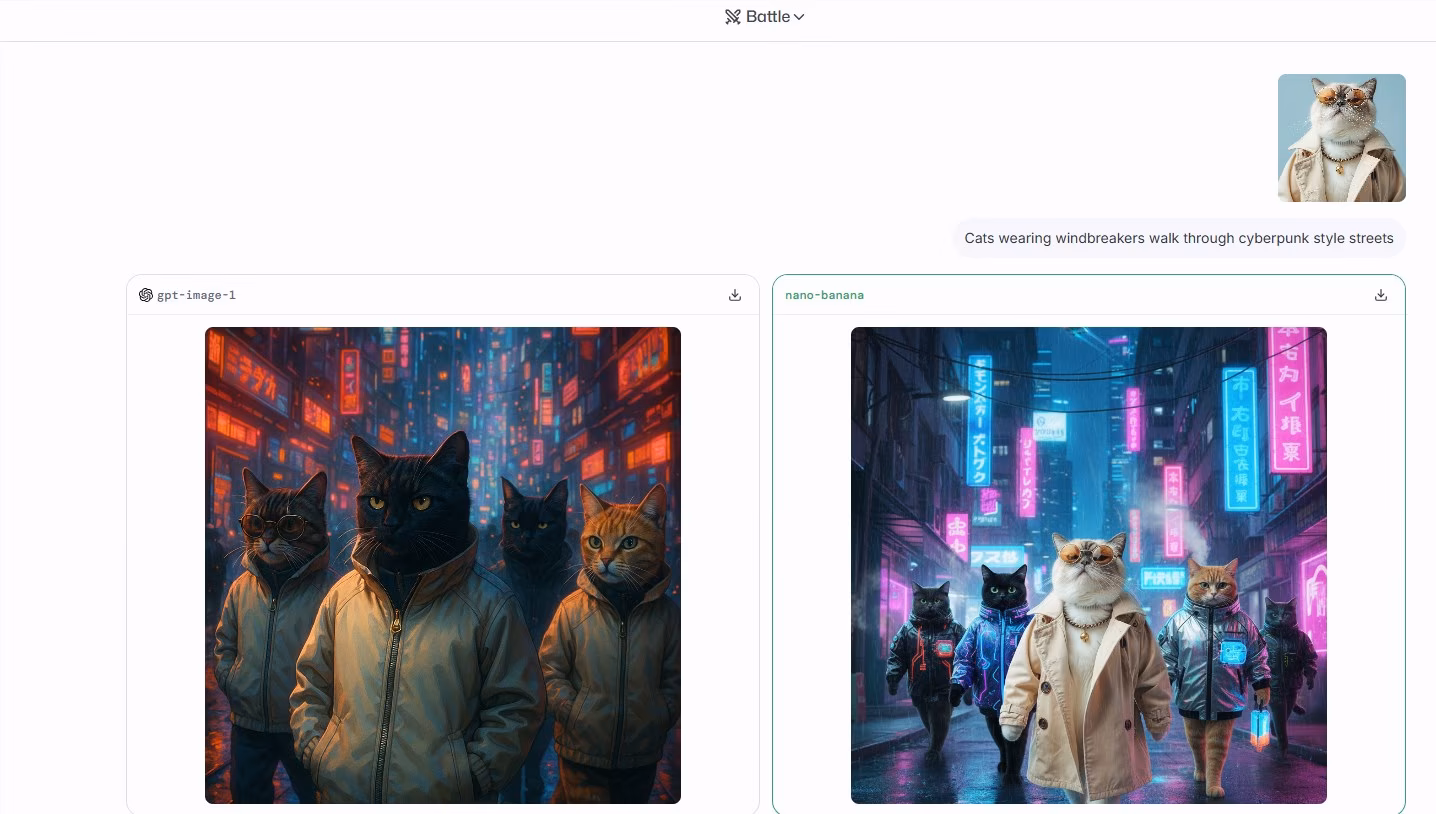Save the gpt-image-1 result using its download arrow
Screen dimensions: 1436x814
(735, 294)
